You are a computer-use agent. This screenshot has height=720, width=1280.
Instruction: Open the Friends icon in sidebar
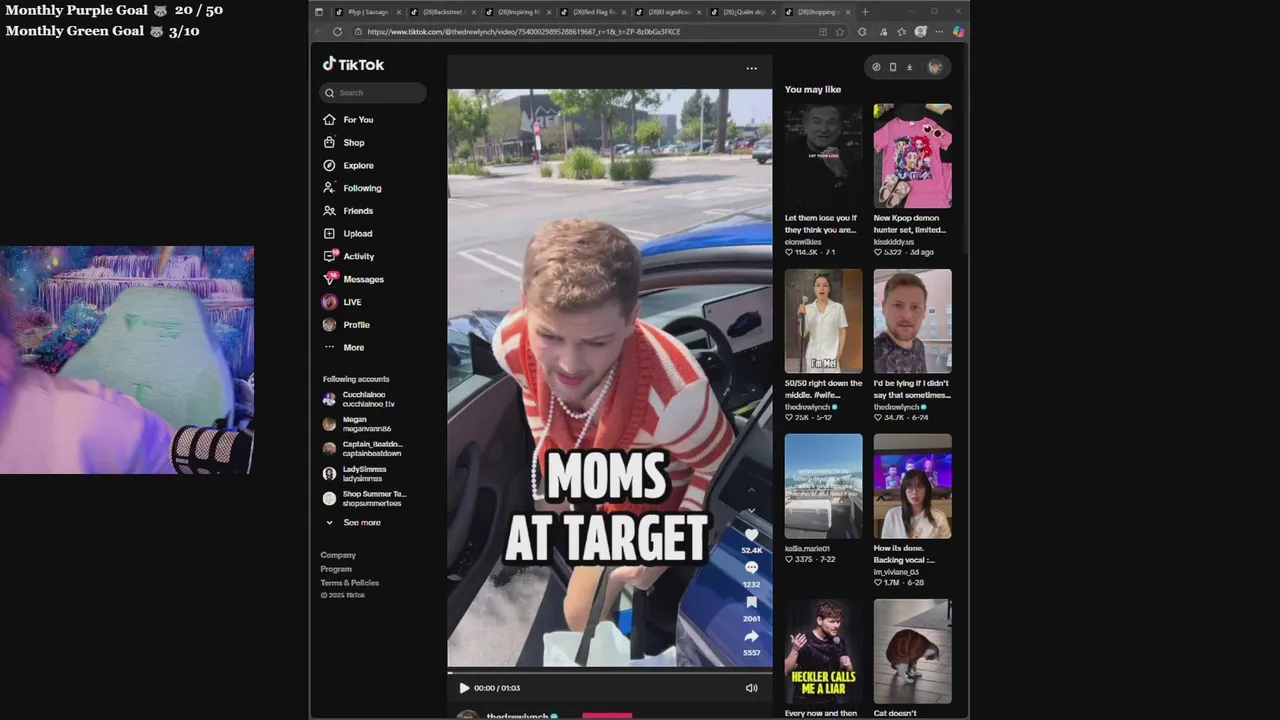pyautogui.click(x=329, y=211)
